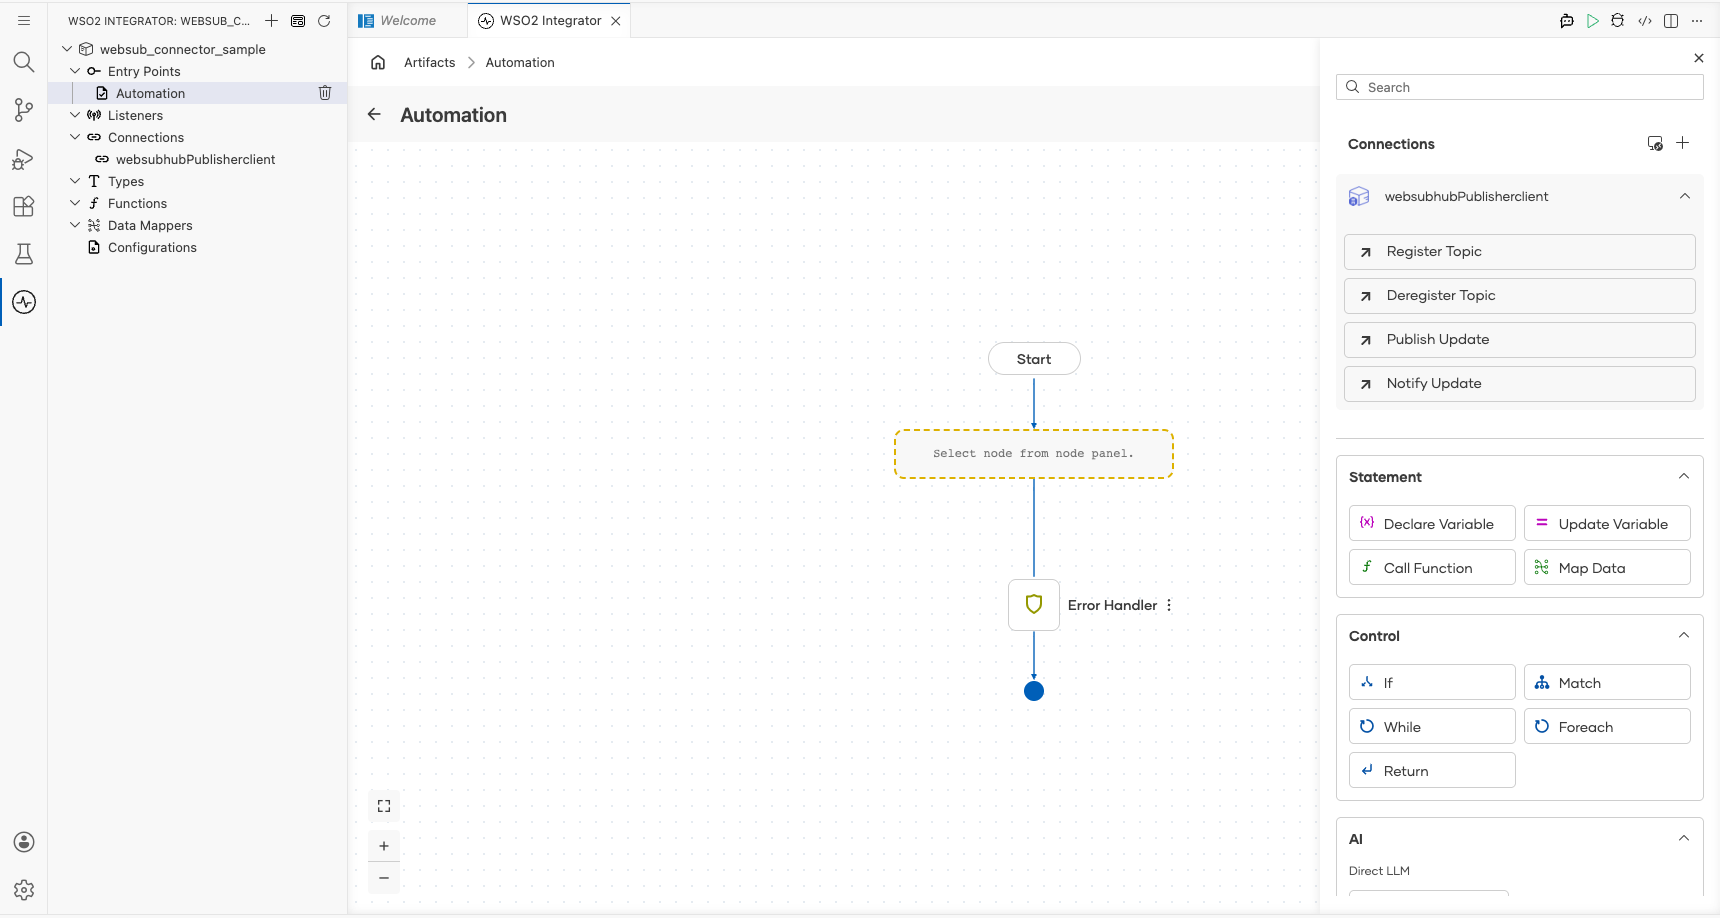
Task: Collapse the Types tree node
Action: pos(75,181)
